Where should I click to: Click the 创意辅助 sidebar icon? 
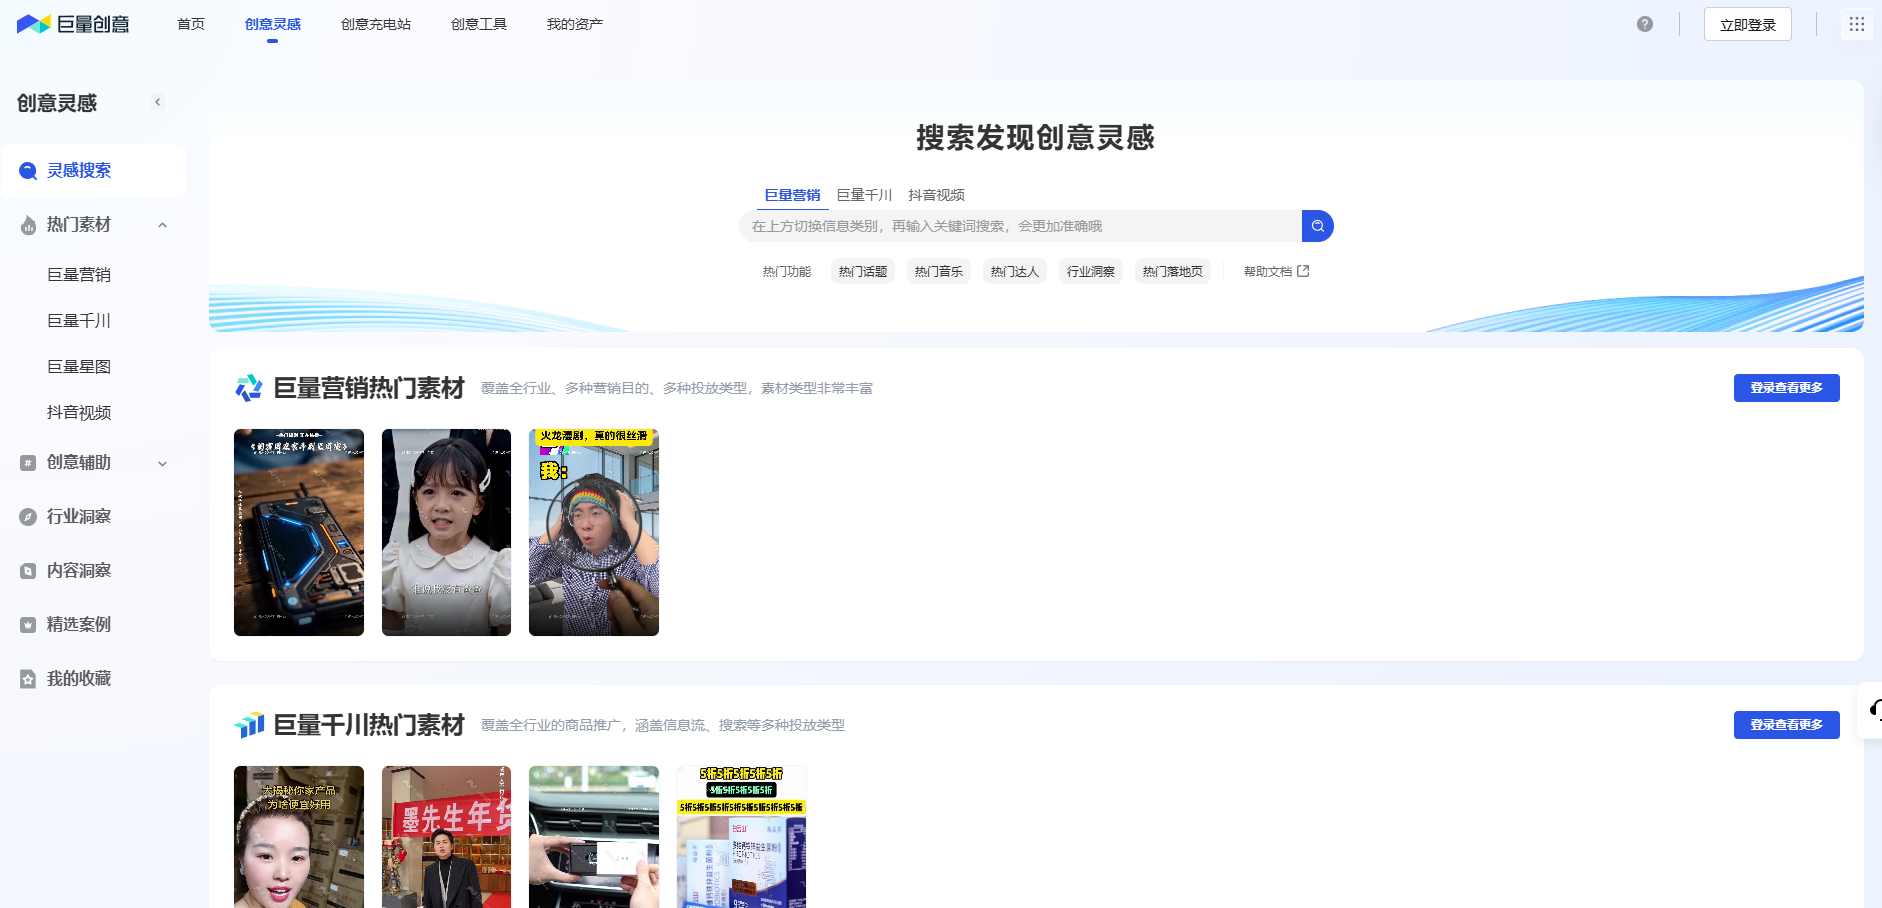pyautogui.click(x=28, y=463)
